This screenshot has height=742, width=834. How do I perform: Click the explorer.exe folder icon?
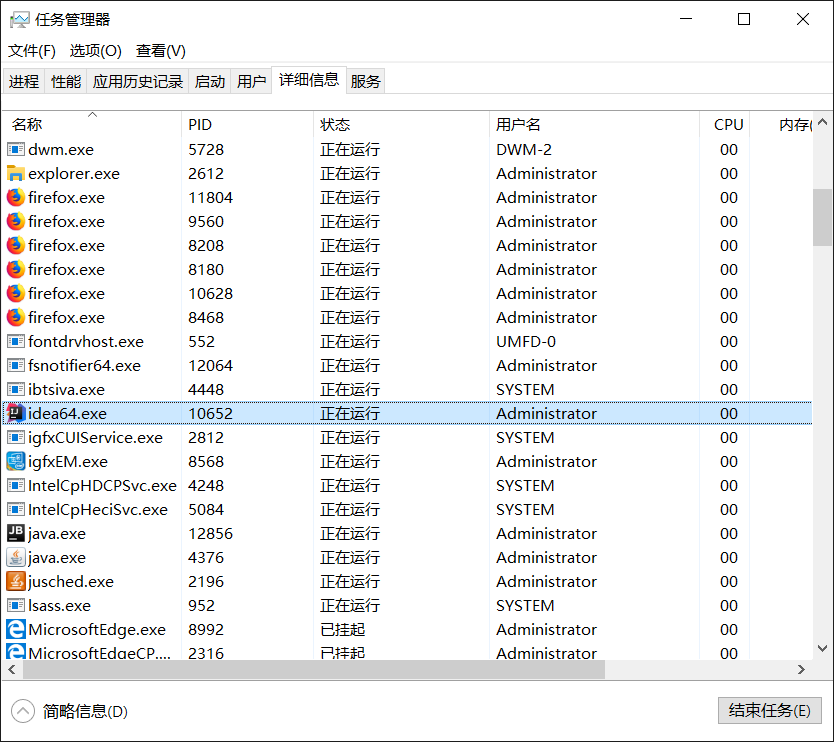point(15,173)
